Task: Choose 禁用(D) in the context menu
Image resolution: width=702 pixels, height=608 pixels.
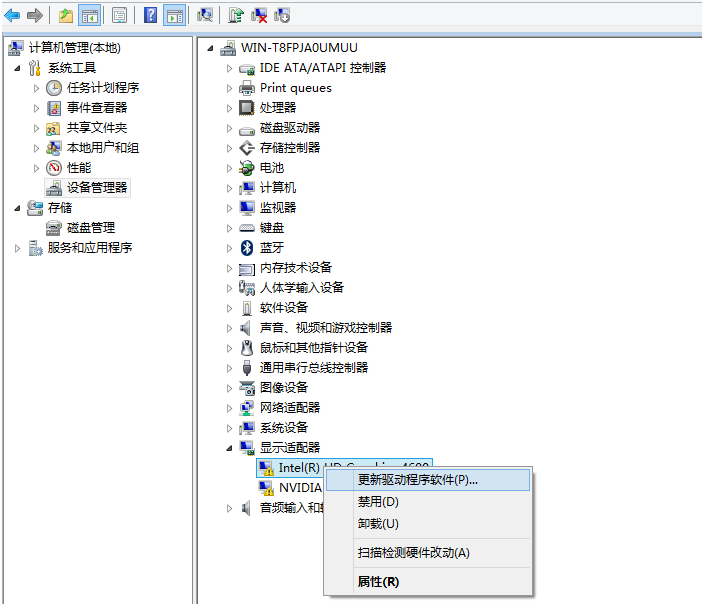Action: click(x=378, y=502)
